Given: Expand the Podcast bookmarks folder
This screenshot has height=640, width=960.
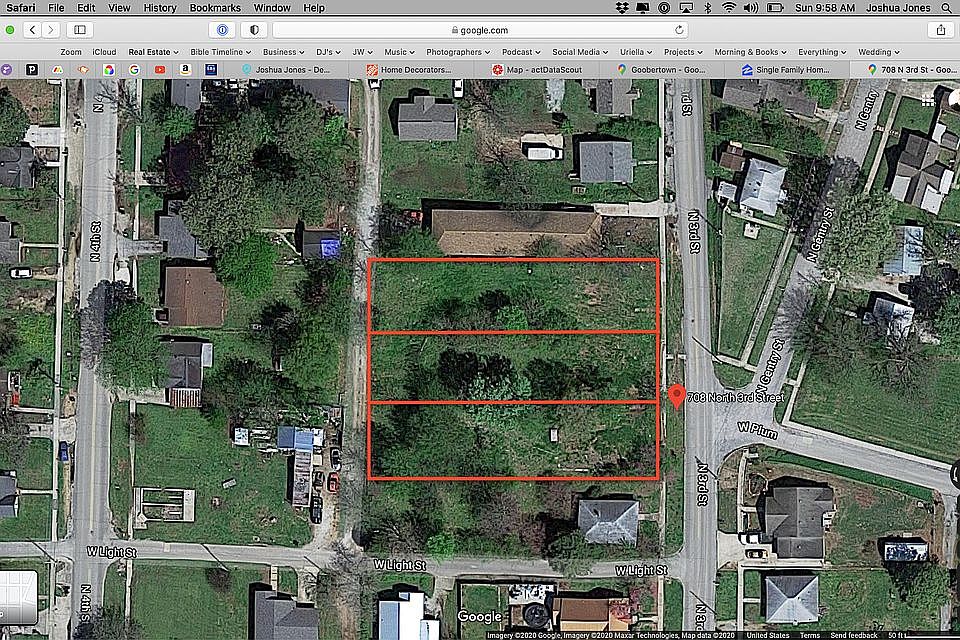Looking at the screenshot, I should click(521, 52).
